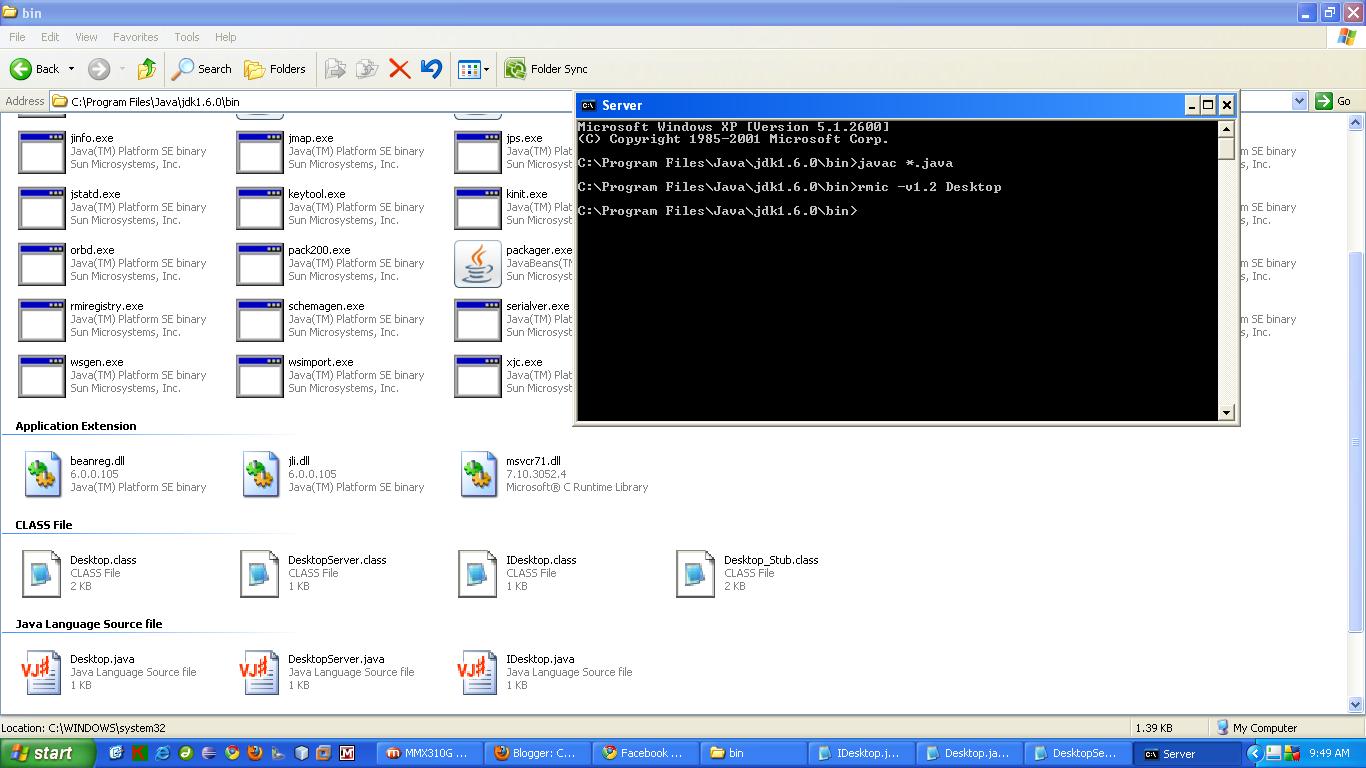Open the Favorites menu

pyautogui.click(x=134, y=37)
